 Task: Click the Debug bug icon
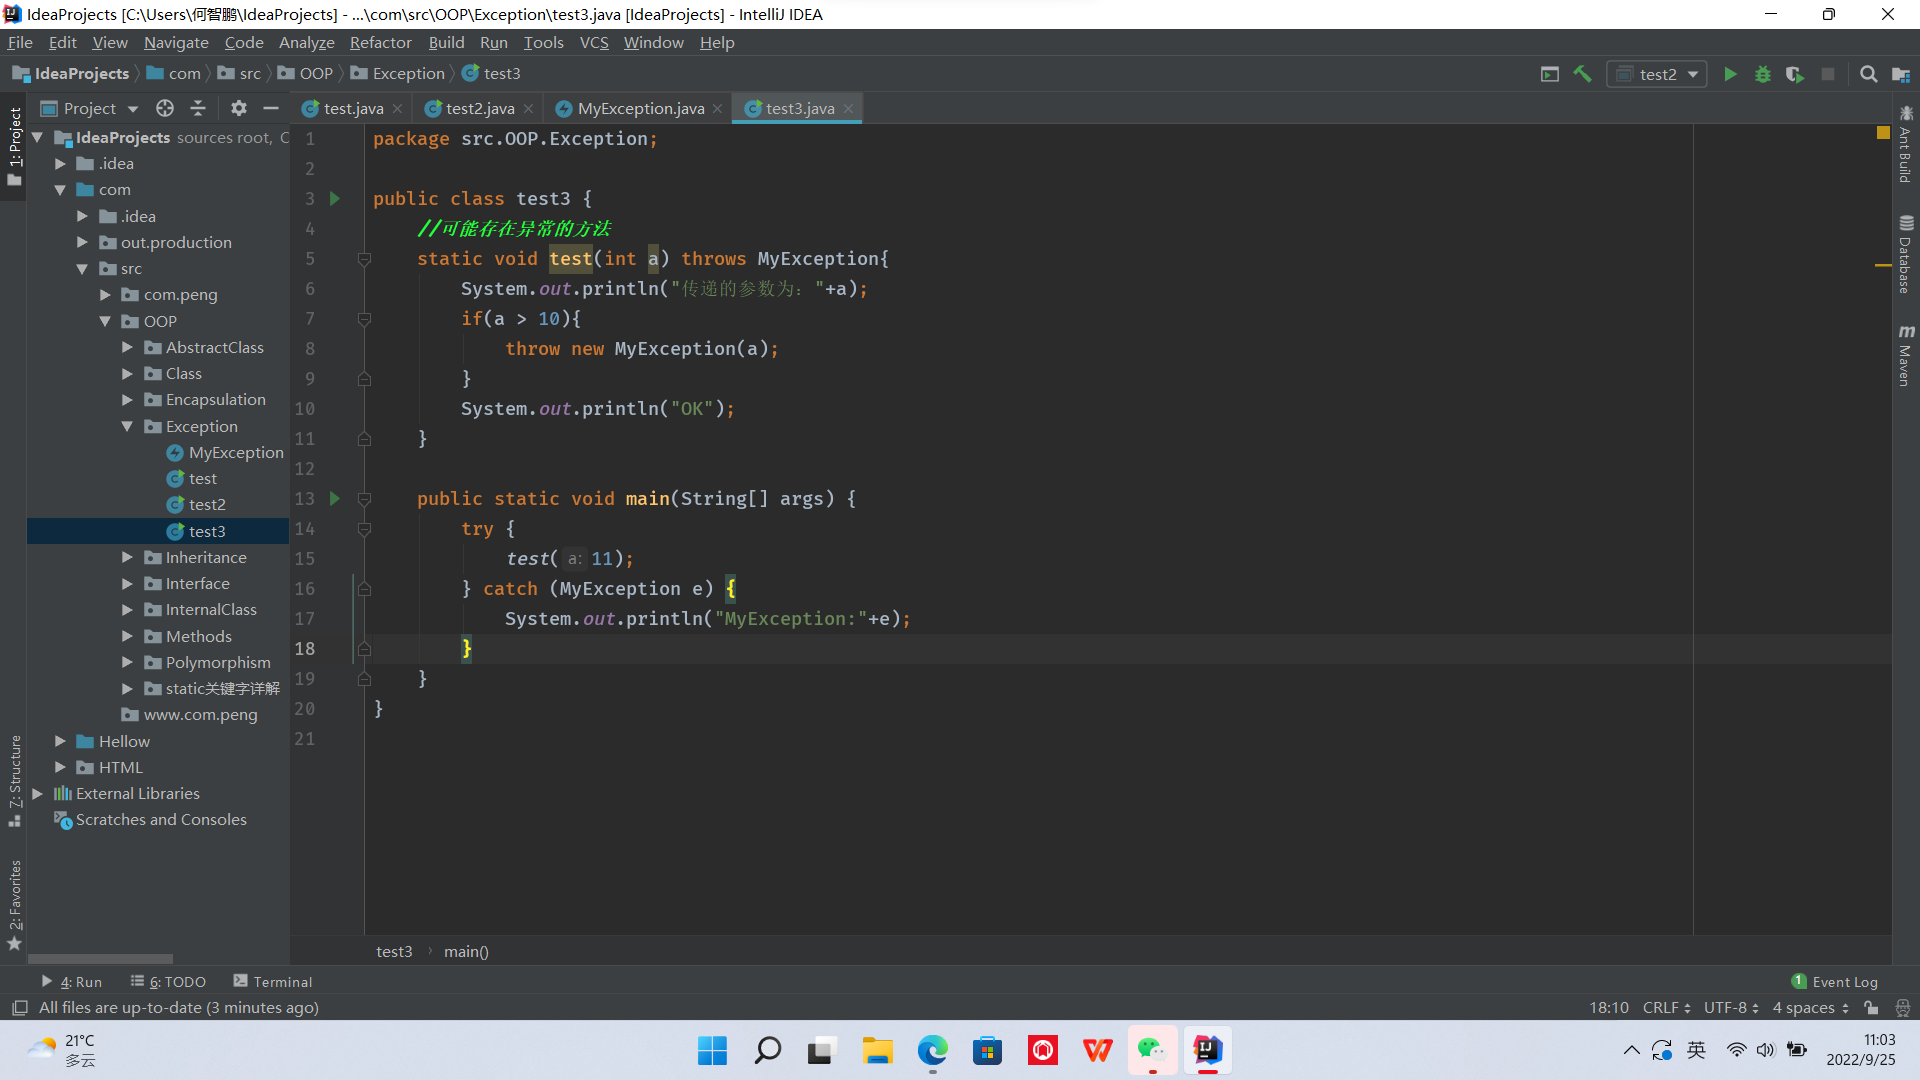(x=1763, y=74)
